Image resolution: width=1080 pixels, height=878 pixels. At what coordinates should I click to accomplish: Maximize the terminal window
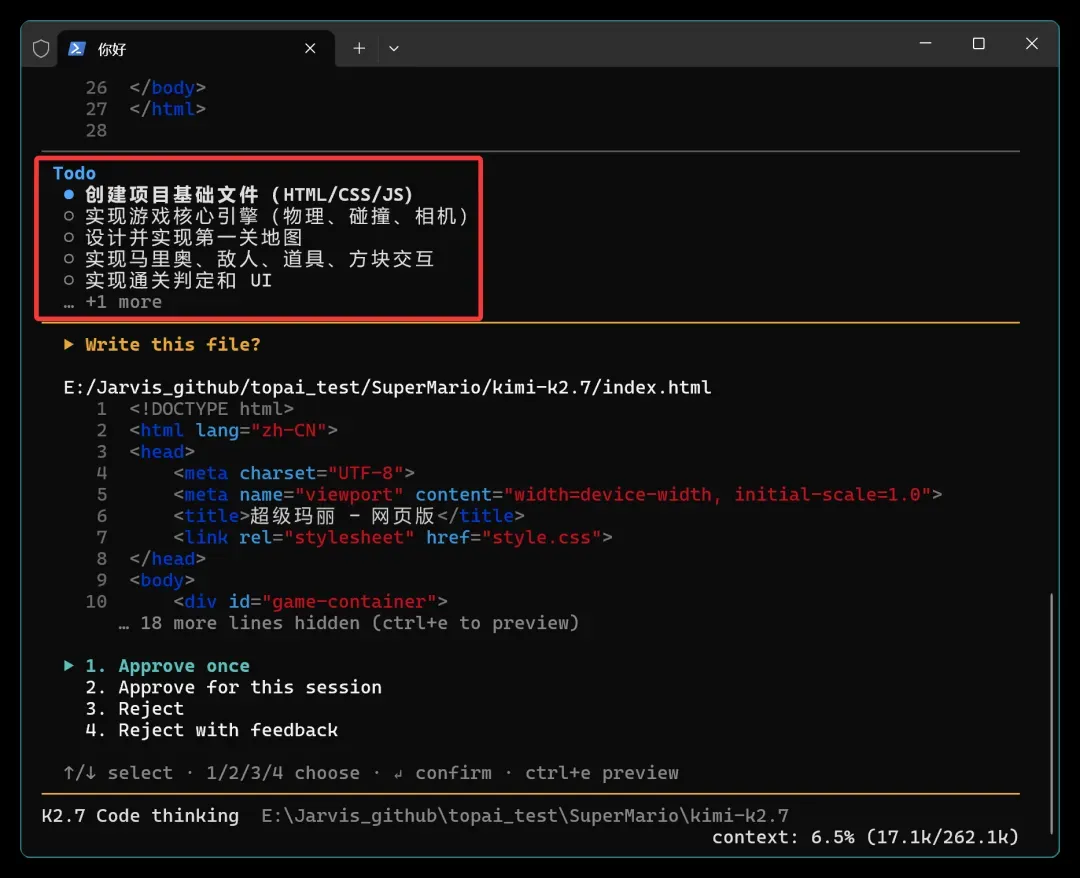coord(978,43)
